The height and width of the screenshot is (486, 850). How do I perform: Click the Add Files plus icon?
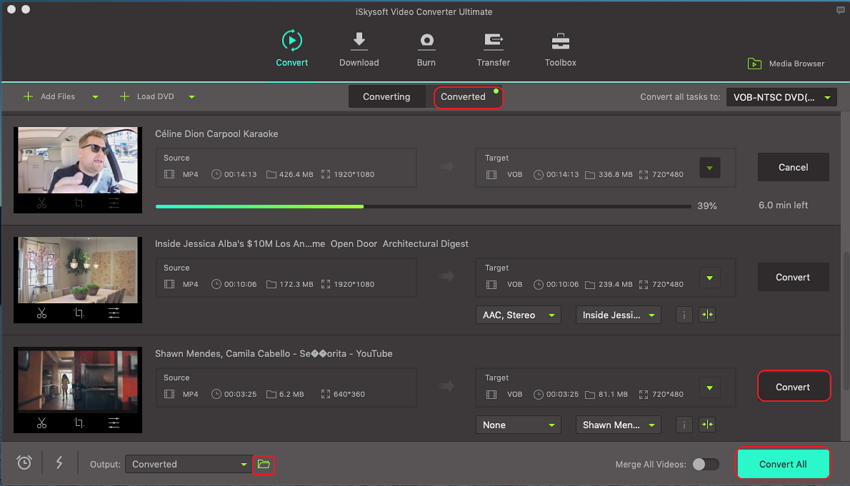(28, 96)
